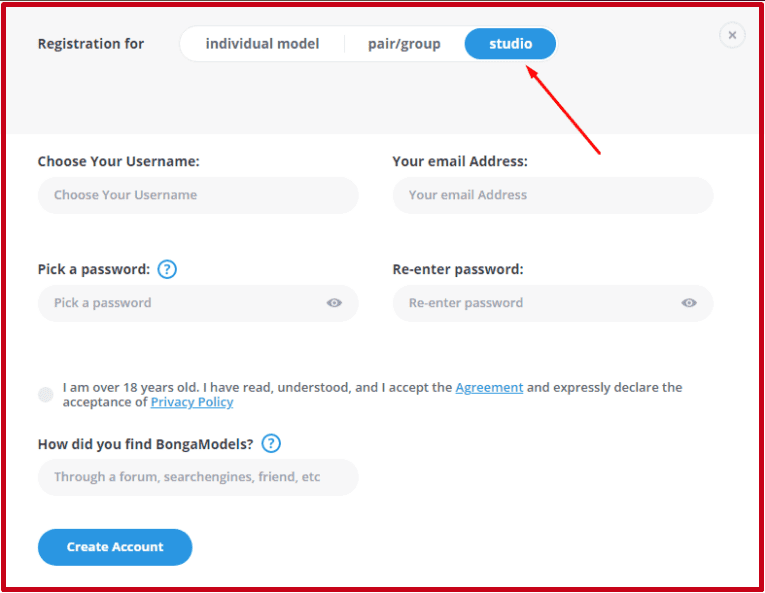The height and width of the screenshot is (593, 765).
Task: Focus the Pick a password text field
Action: [x=180, y=303]
